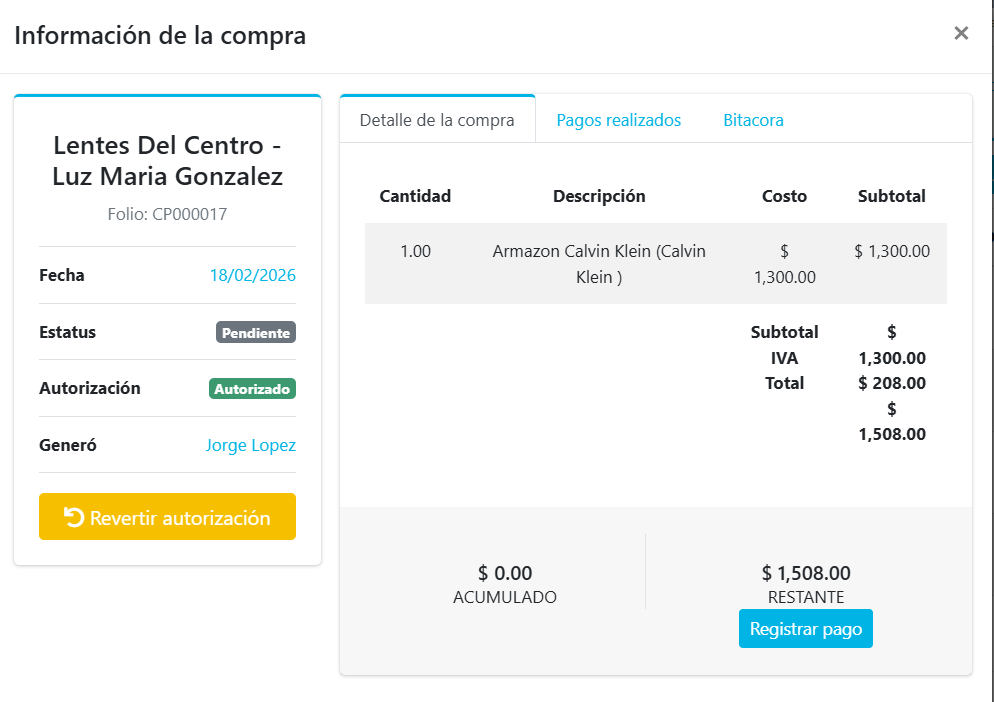This screenshot has height=702, width=994.
Task: Select the Armazon Calvin Klein item description
Action: coord(599,264)
